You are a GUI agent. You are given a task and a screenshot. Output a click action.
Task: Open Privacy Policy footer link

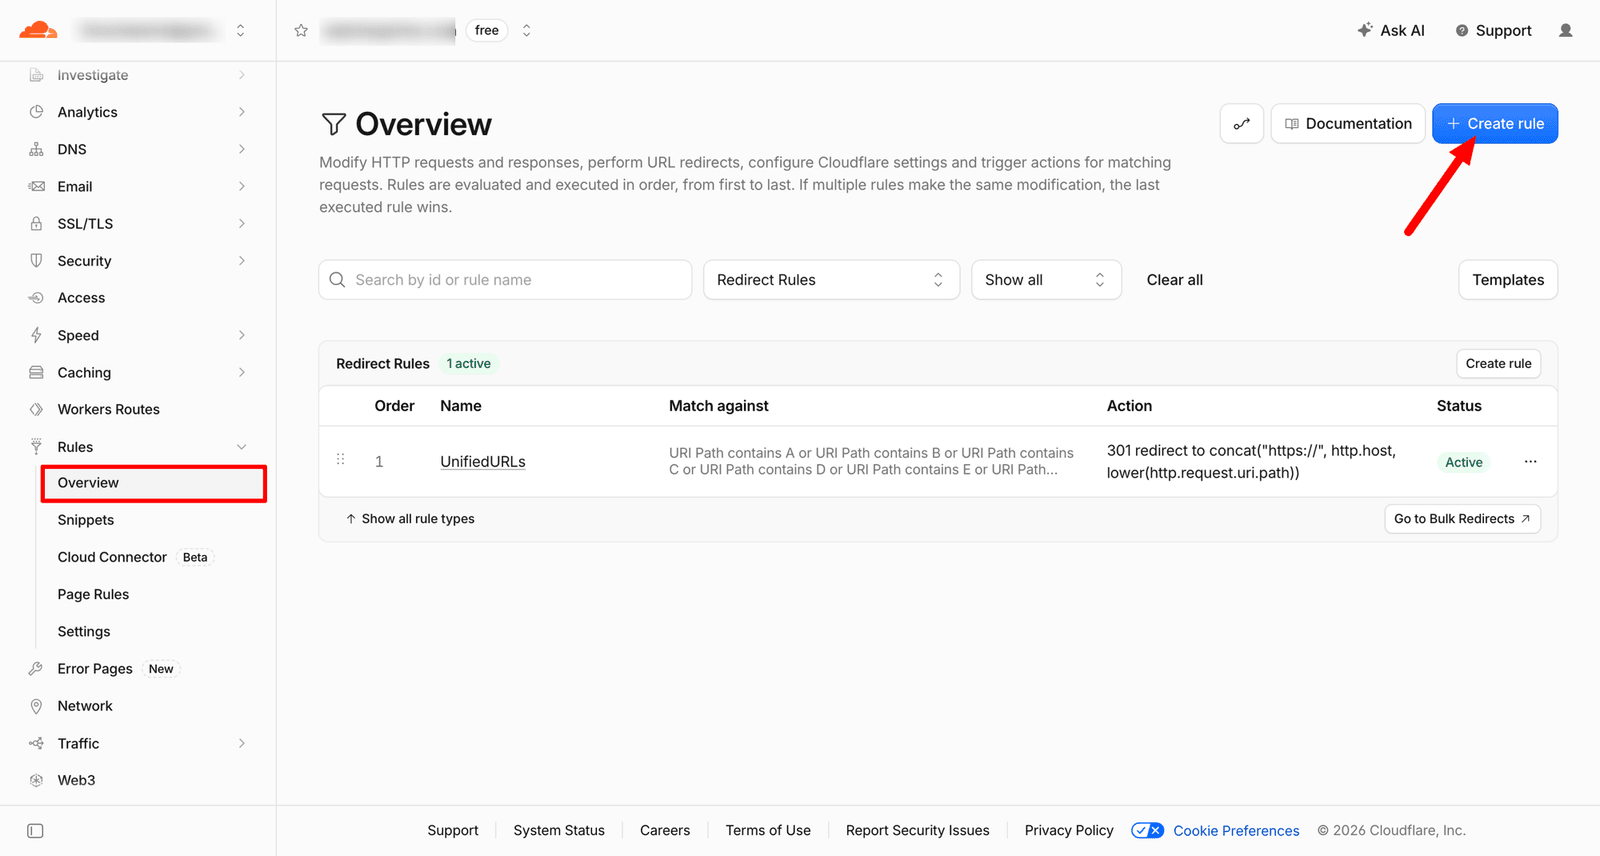coord(1069,831)
